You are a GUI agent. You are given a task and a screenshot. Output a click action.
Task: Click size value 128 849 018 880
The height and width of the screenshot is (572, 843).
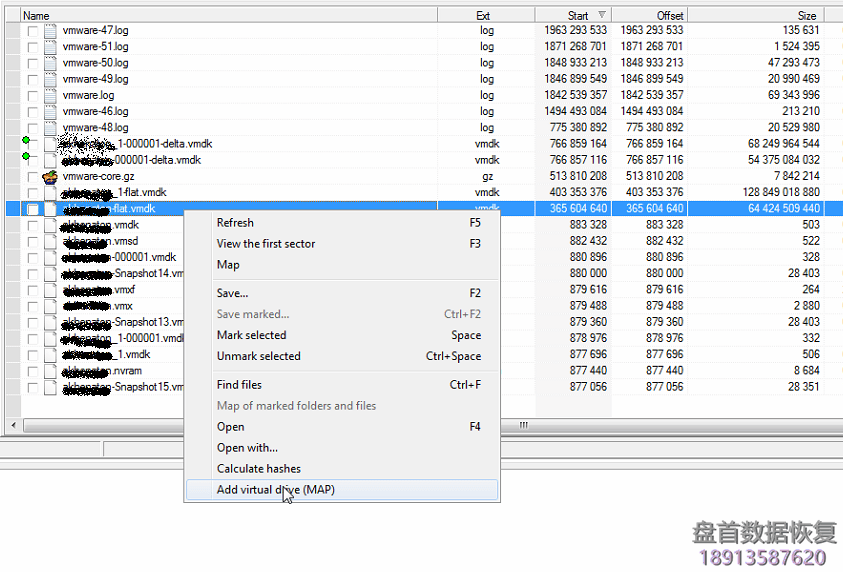[781, 192]
